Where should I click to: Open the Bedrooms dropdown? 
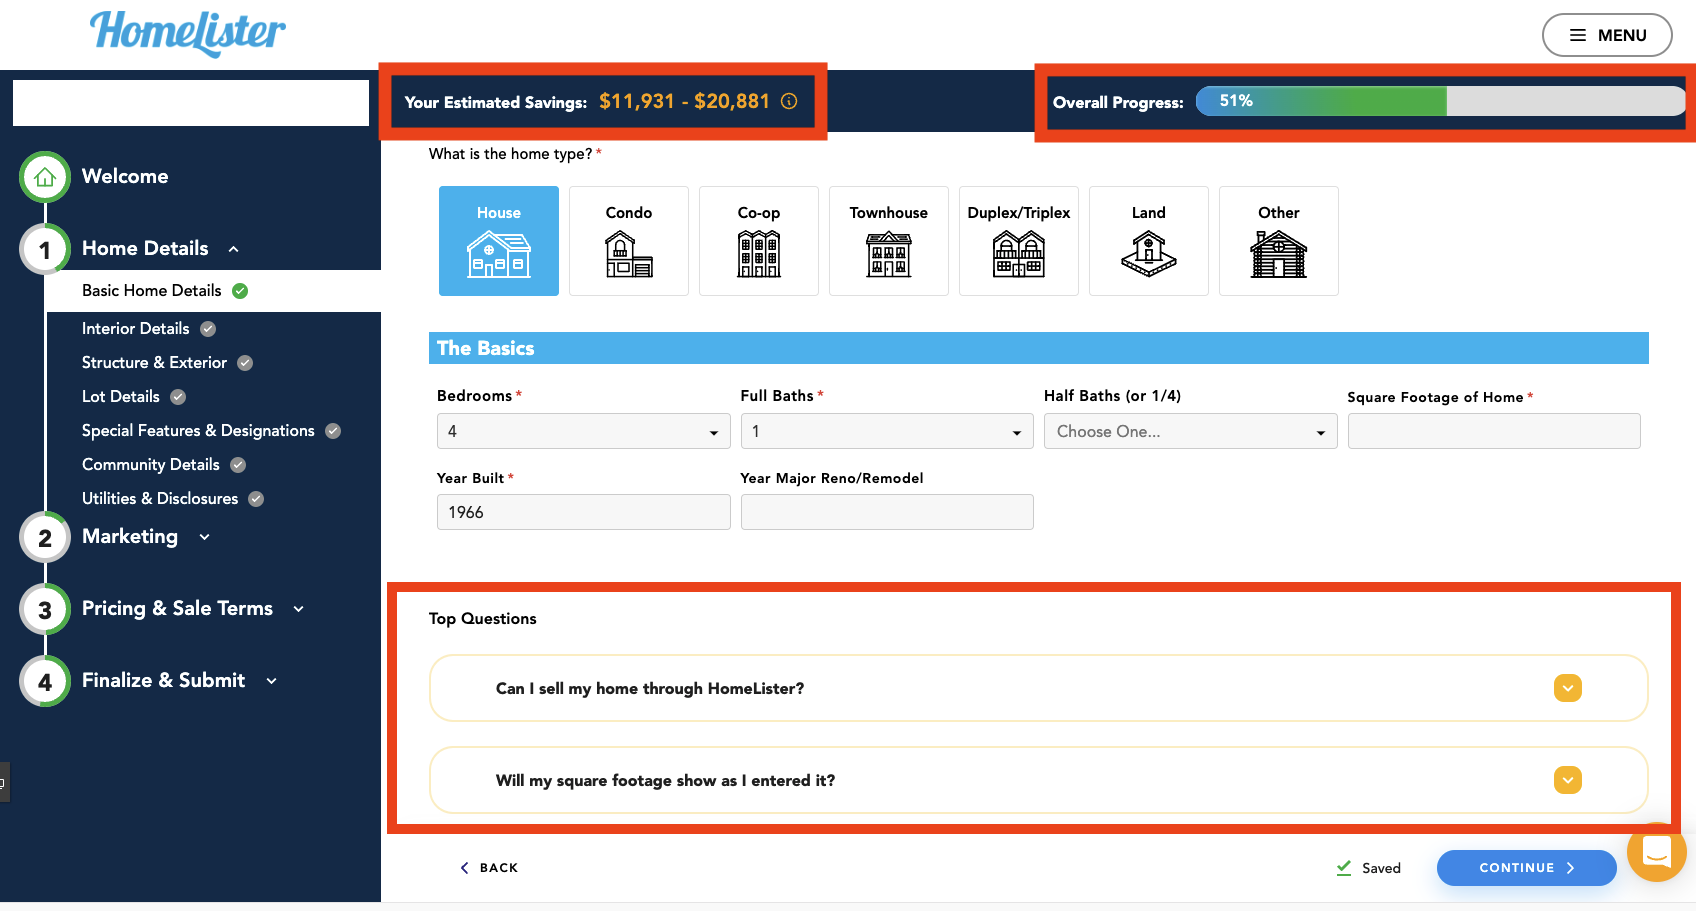583,431
